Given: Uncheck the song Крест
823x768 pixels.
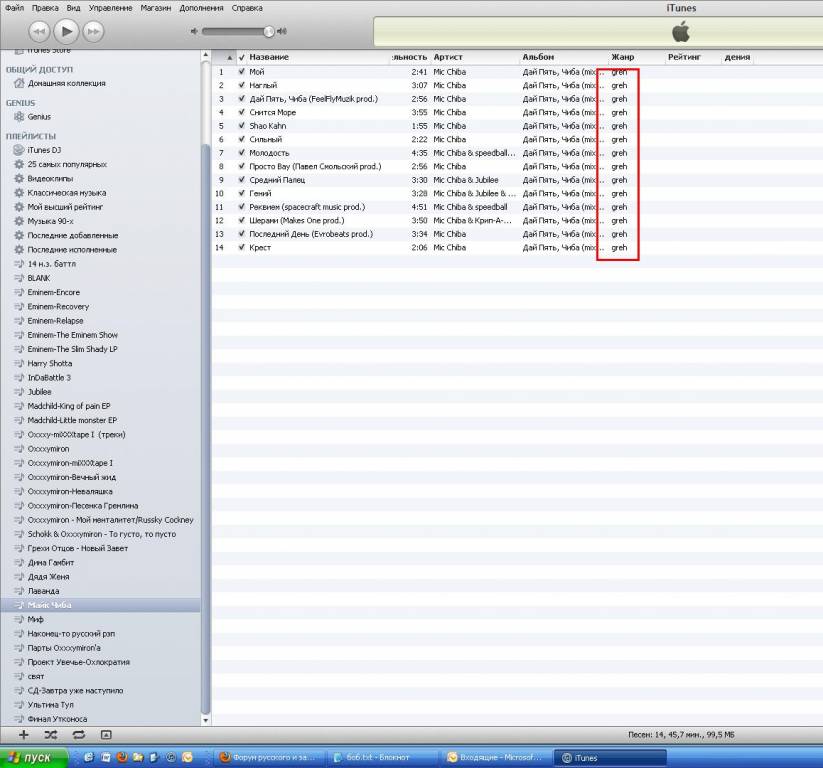Looking at the screenshot, I should (241, 247).
